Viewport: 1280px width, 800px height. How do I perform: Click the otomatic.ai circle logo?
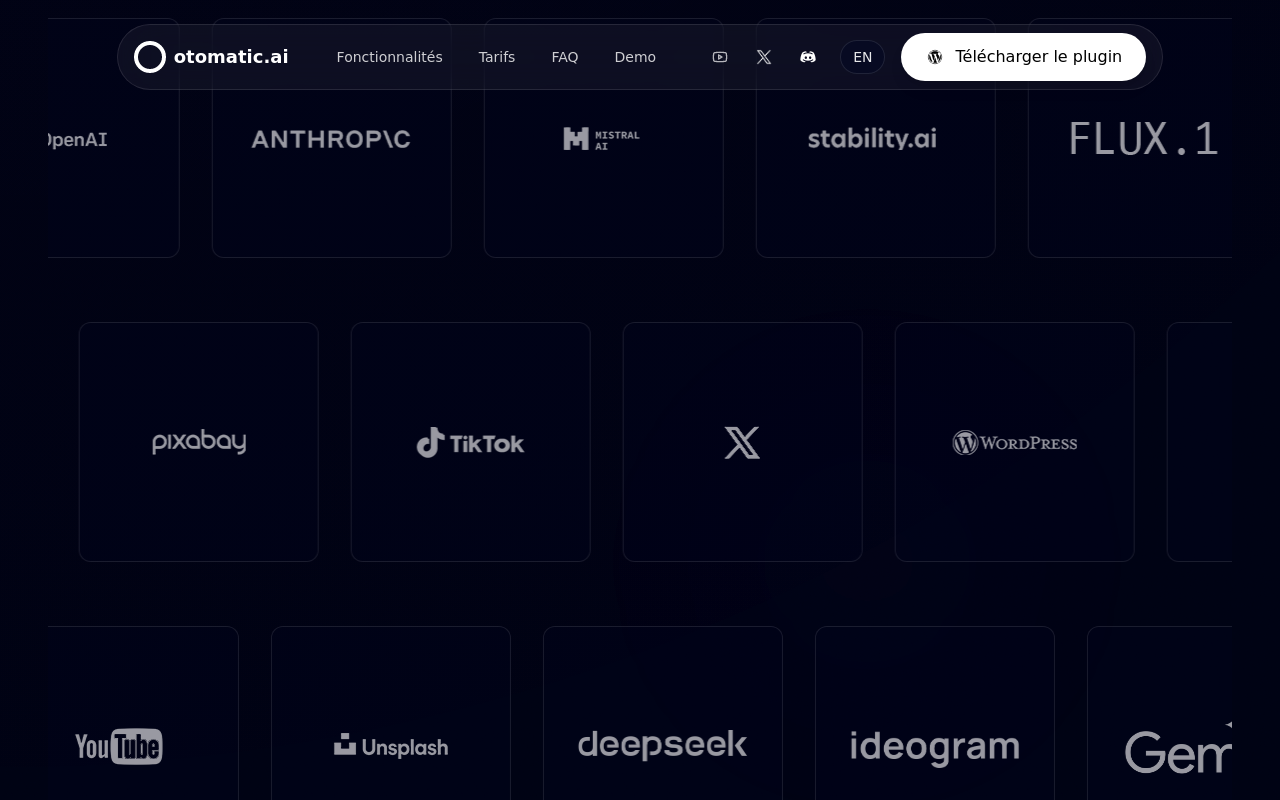[x=150, y=57]
